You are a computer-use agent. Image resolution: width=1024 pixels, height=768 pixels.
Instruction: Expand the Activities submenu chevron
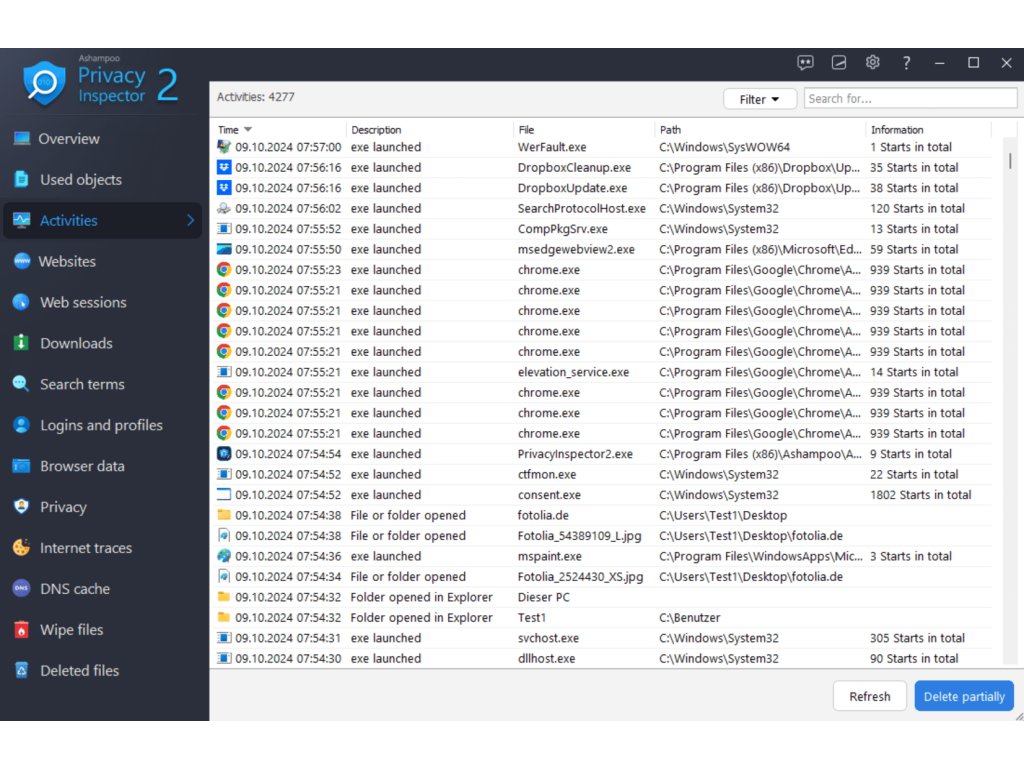pos(190,220)
